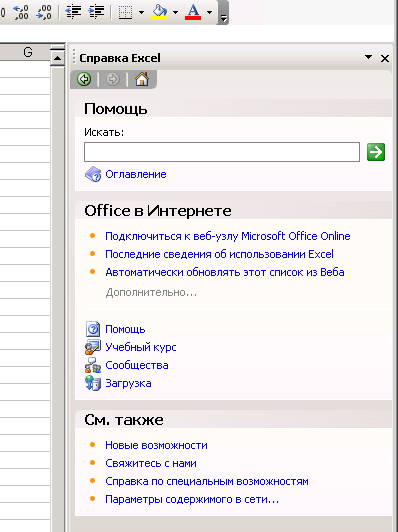
Task: Apply the red Font Color button
Action: [x=193, y=13]
